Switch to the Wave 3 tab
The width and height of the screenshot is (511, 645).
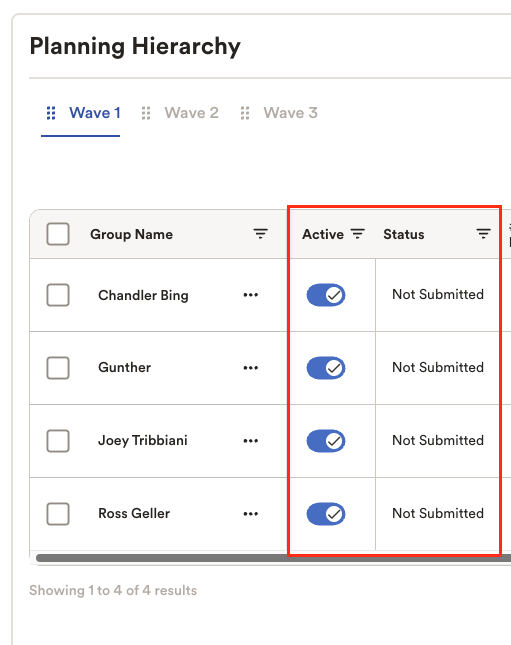pos(290,113)
